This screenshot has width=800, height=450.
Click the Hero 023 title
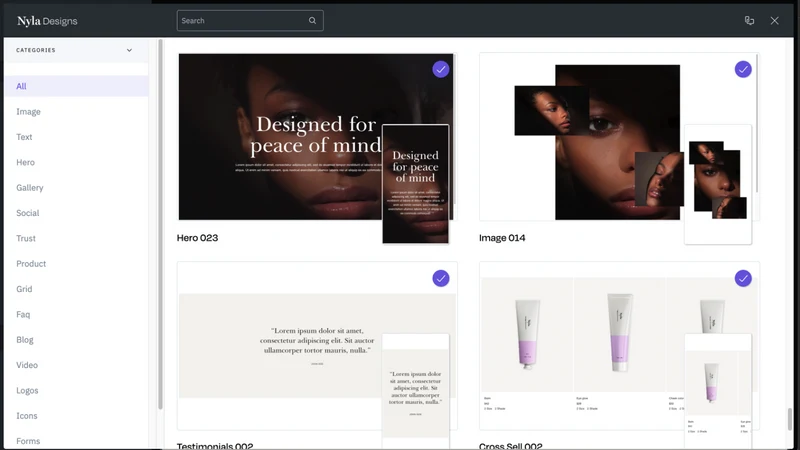[x=197, y=238]
